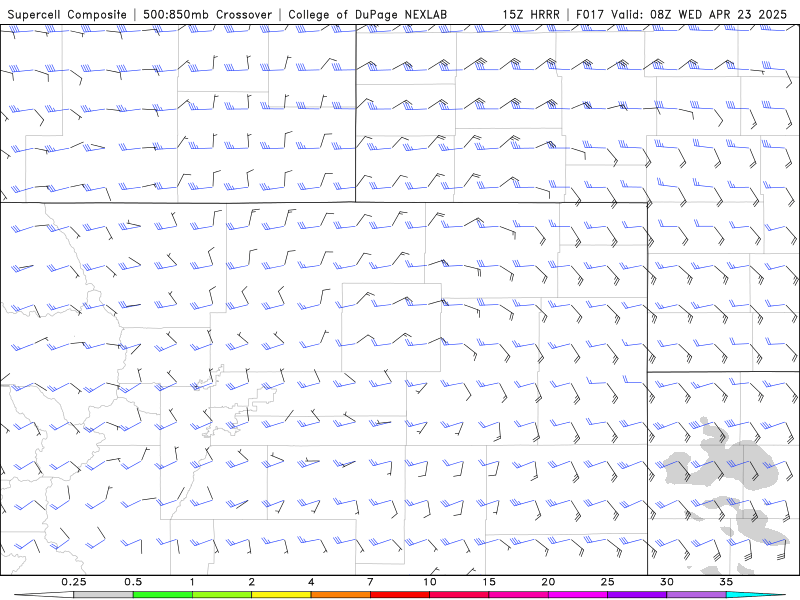This screenshot has height=600, width=800.
Task: Click the lime 1–2 colorbar segment
Action: tap(221, 595)
